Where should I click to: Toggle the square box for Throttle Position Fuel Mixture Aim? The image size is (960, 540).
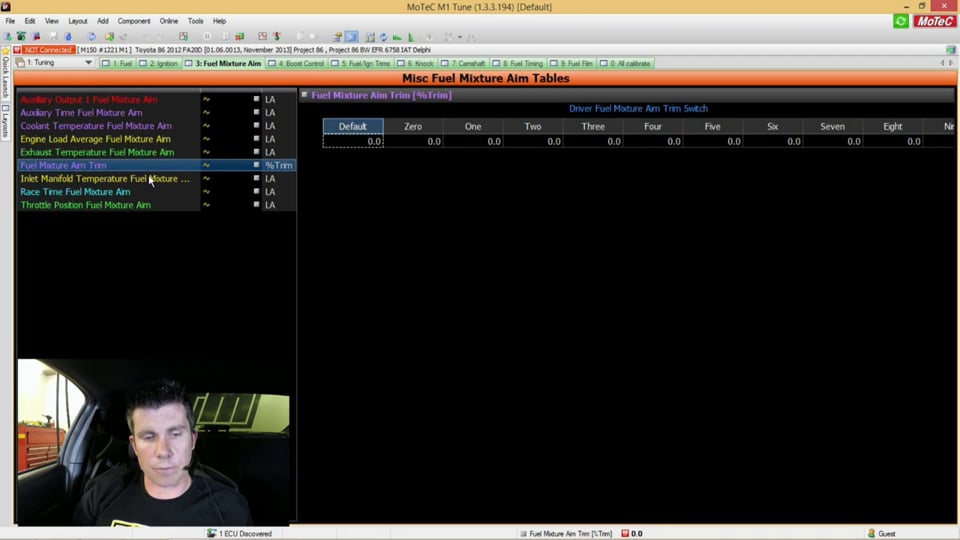(257, 204)
